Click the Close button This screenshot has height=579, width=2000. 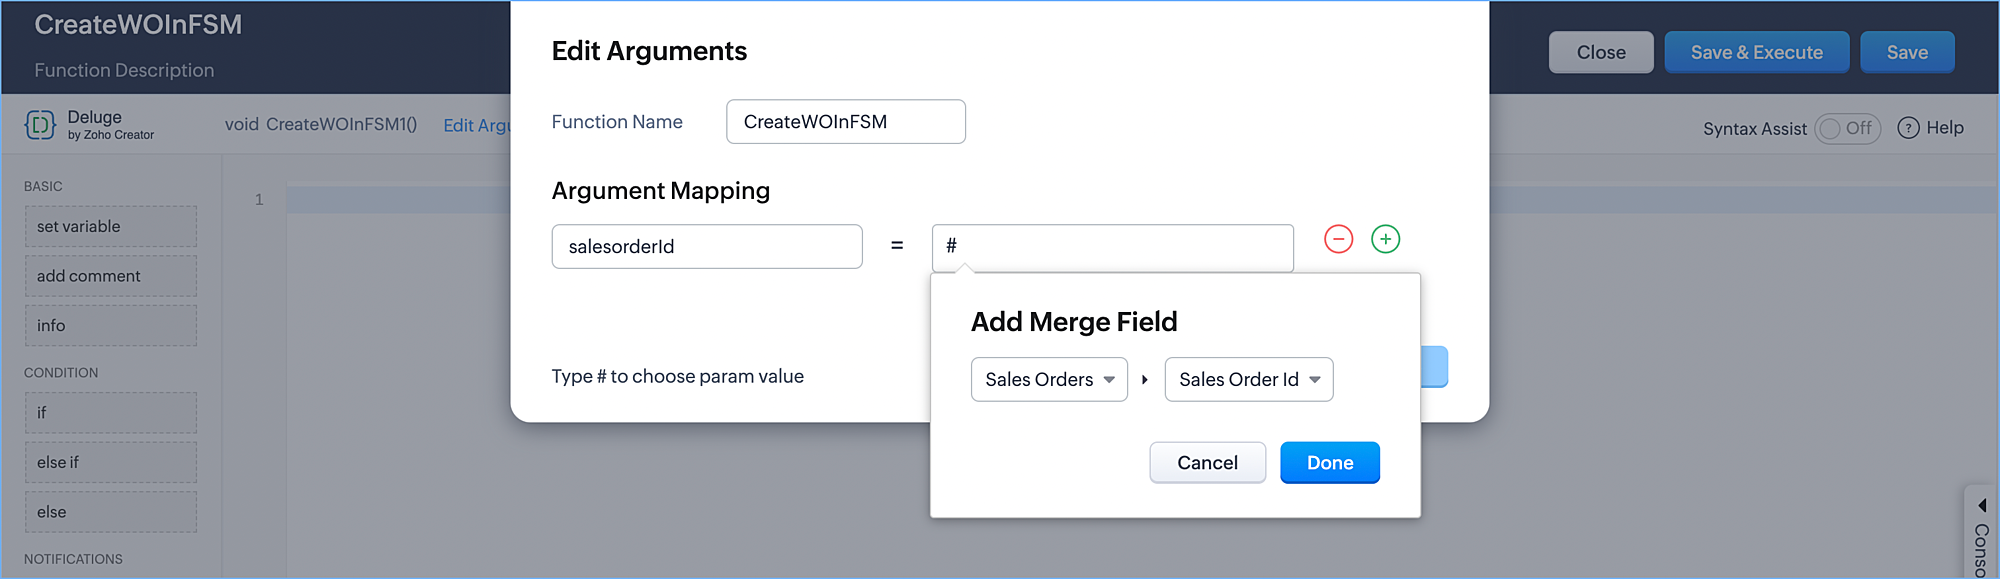click(x=1600, y=52)
